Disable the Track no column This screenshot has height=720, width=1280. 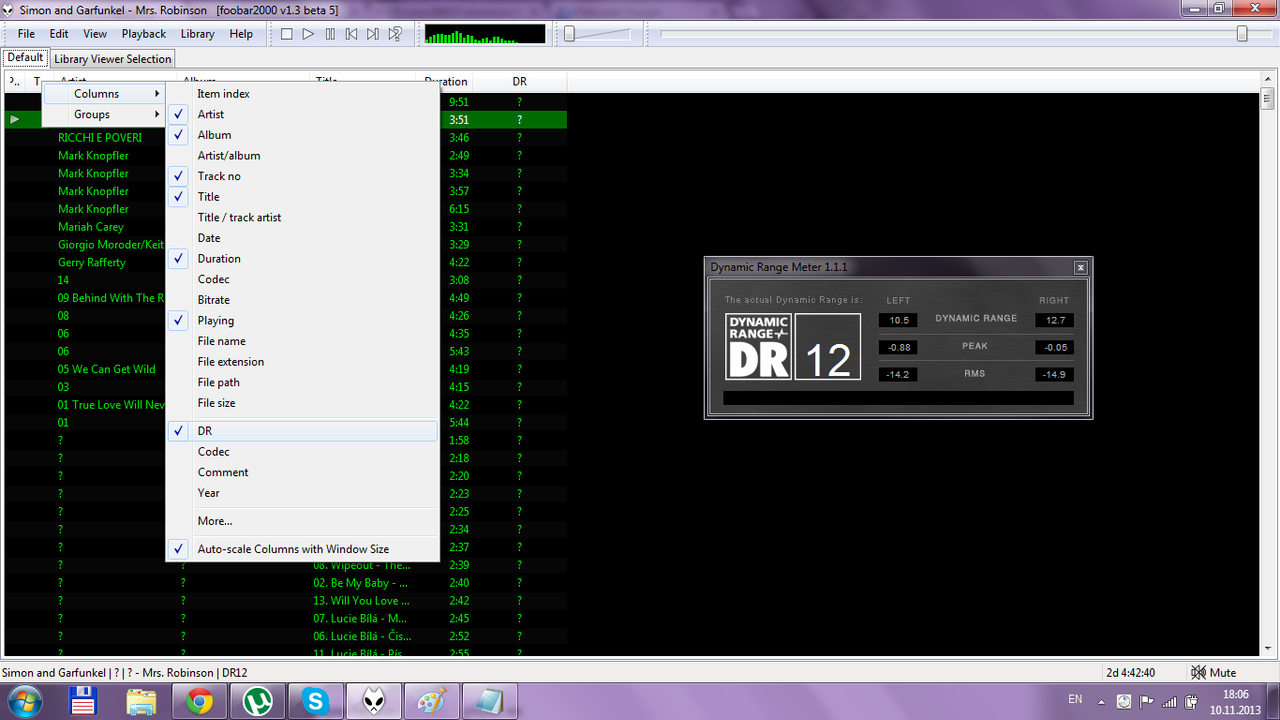[x=302, y=176]
